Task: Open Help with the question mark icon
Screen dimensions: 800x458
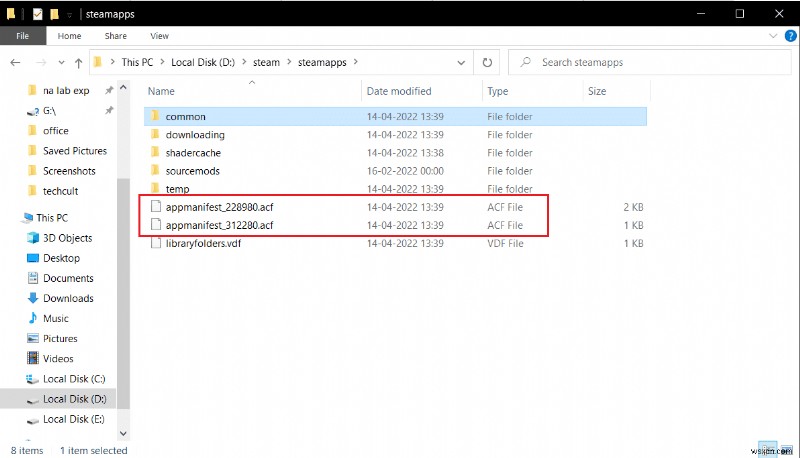Action: 790,36
